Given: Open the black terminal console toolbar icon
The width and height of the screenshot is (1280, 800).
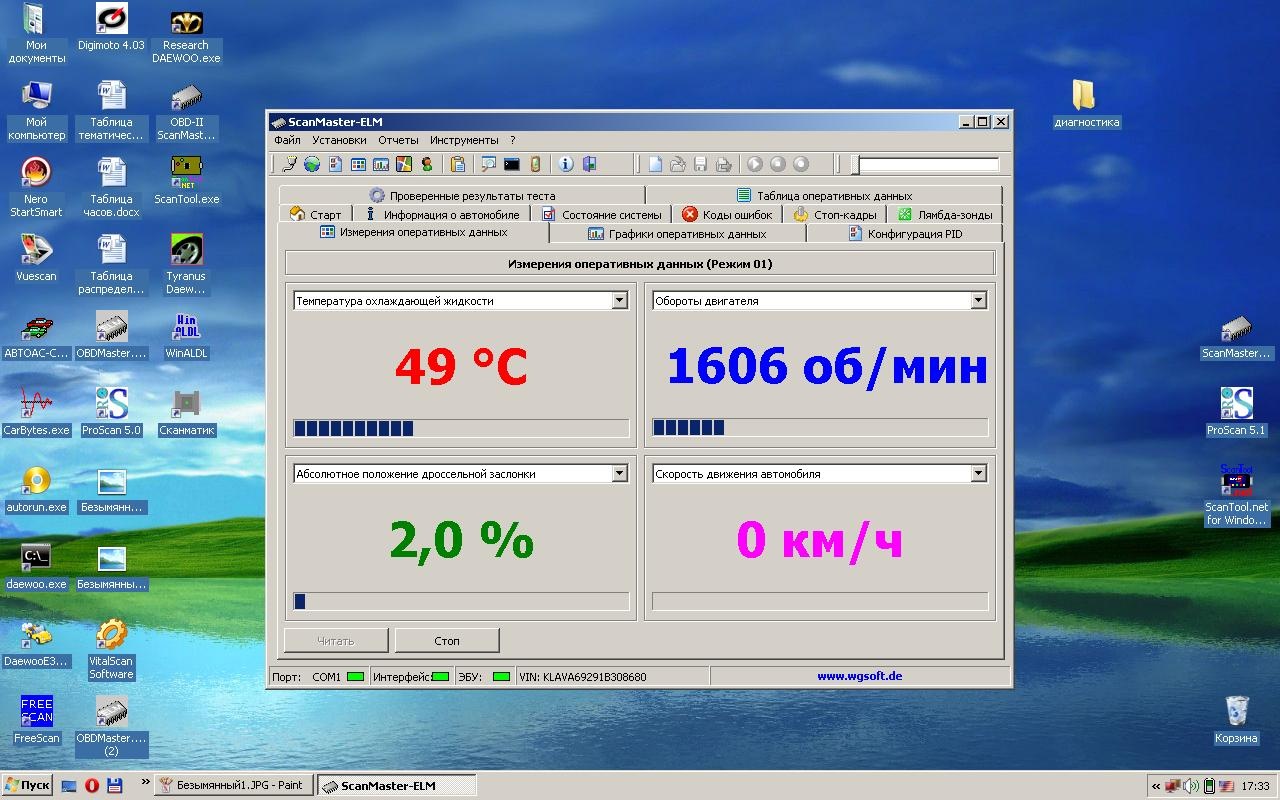Looking at the screenshot, I should [x=512, y=164].
